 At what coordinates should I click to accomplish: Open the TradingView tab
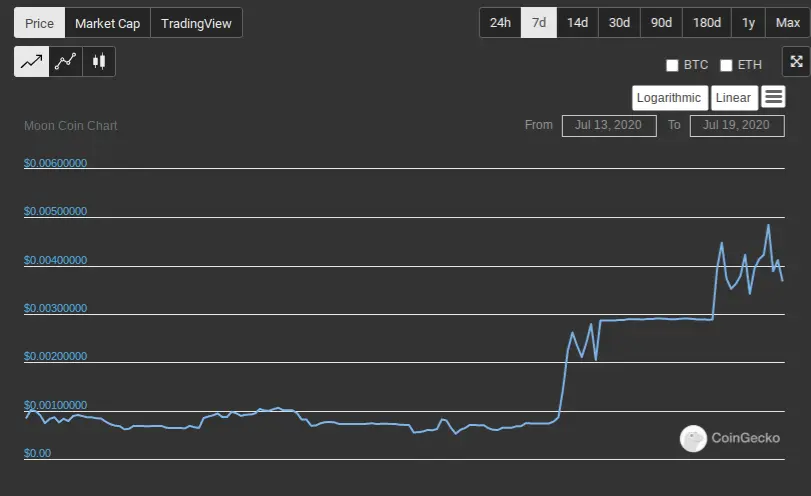[196, 23]
